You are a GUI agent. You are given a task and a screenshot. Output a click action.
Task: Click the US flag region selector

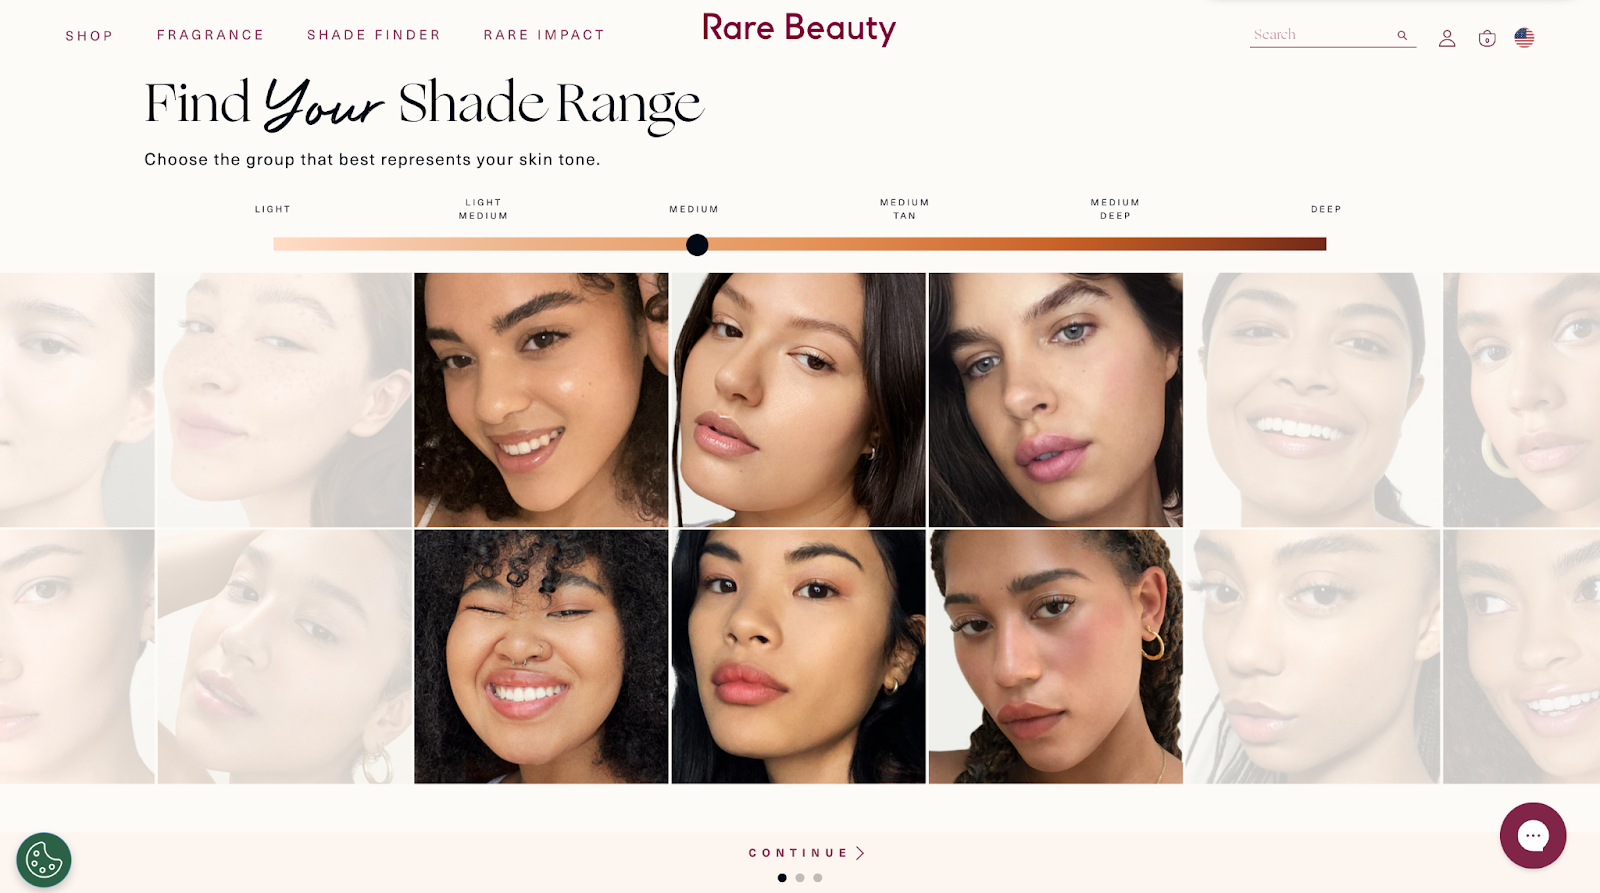pos(1524,37)
